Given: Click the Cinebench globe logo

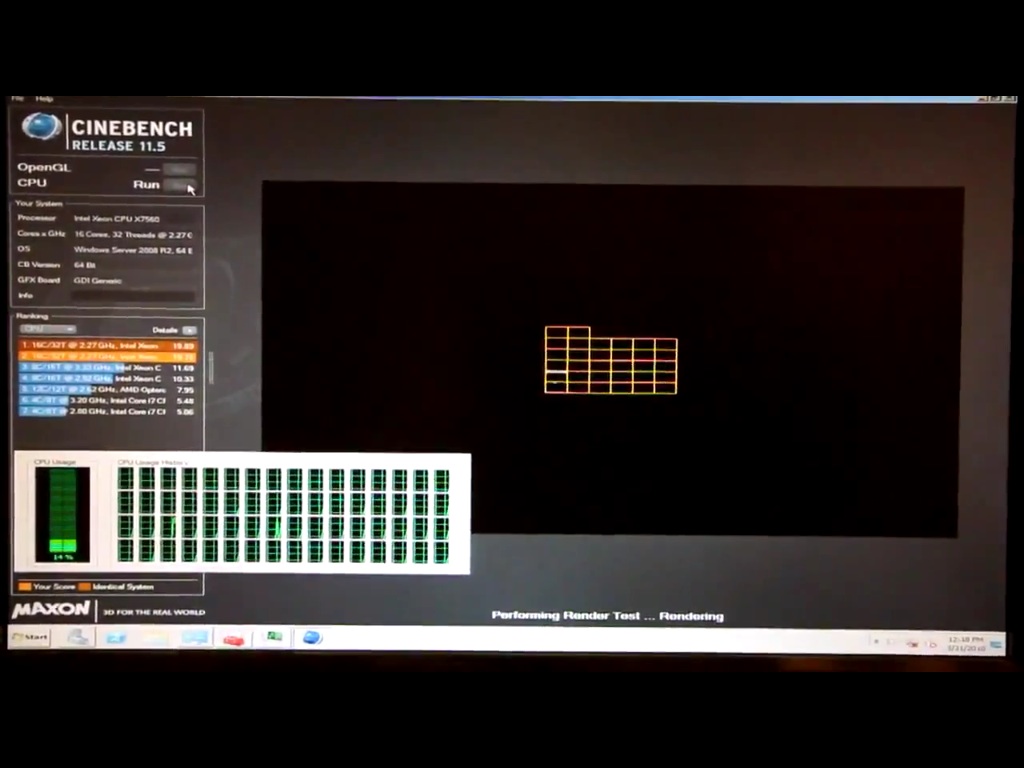Looking at the screenshot, I should point(41,127).
